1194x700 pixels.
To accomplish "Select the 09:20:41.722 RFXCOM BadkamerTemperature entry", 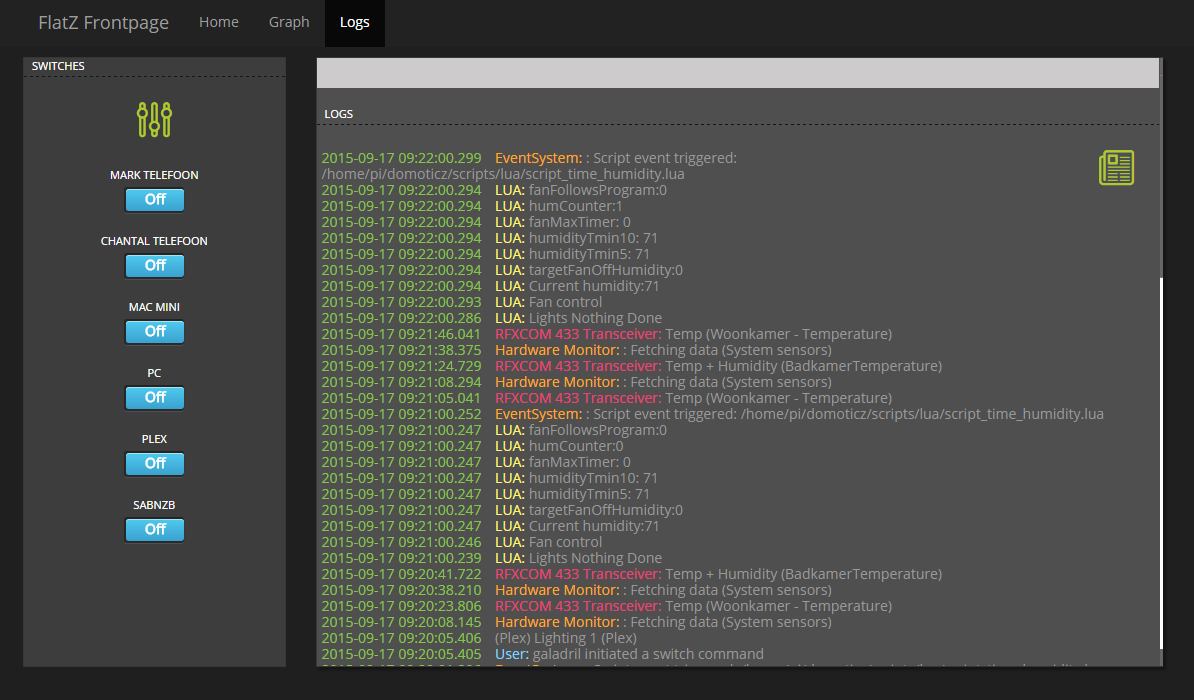I will click(x=631, y=574).
